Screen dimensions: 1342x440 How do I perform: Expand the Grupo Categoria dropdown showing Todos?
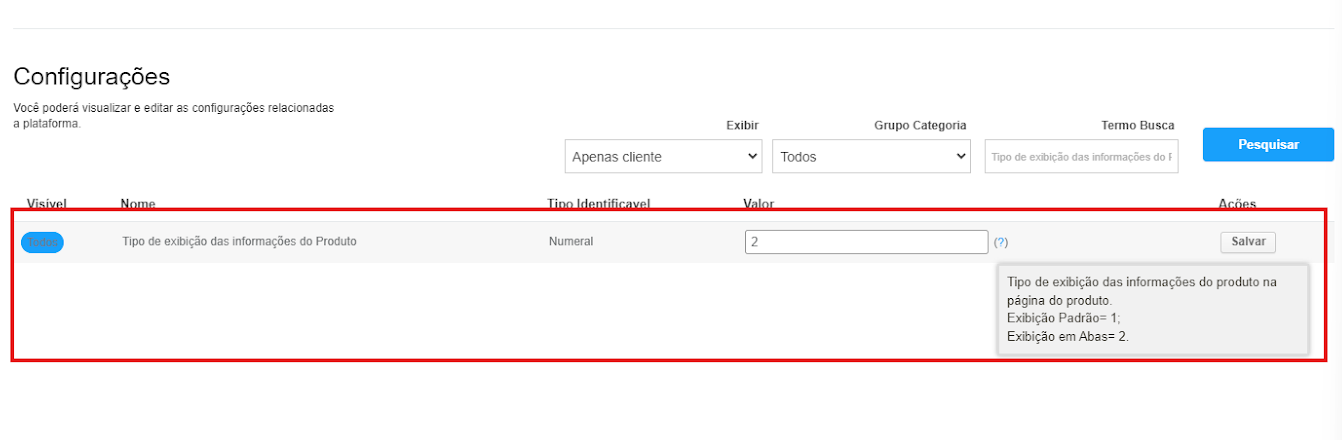tap(871, 156)
